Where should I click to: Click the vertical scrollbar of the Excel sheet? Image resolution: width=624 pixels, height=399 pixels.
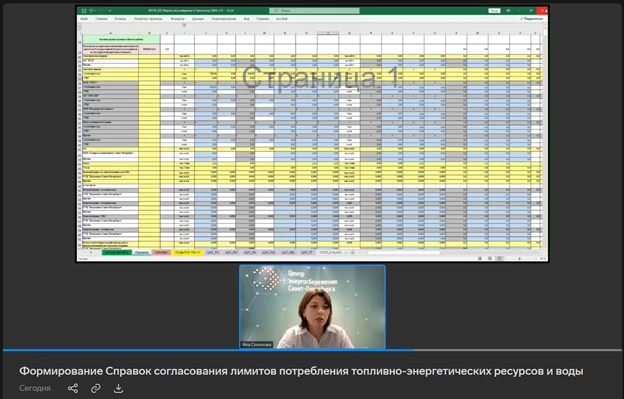click(545, 135)
